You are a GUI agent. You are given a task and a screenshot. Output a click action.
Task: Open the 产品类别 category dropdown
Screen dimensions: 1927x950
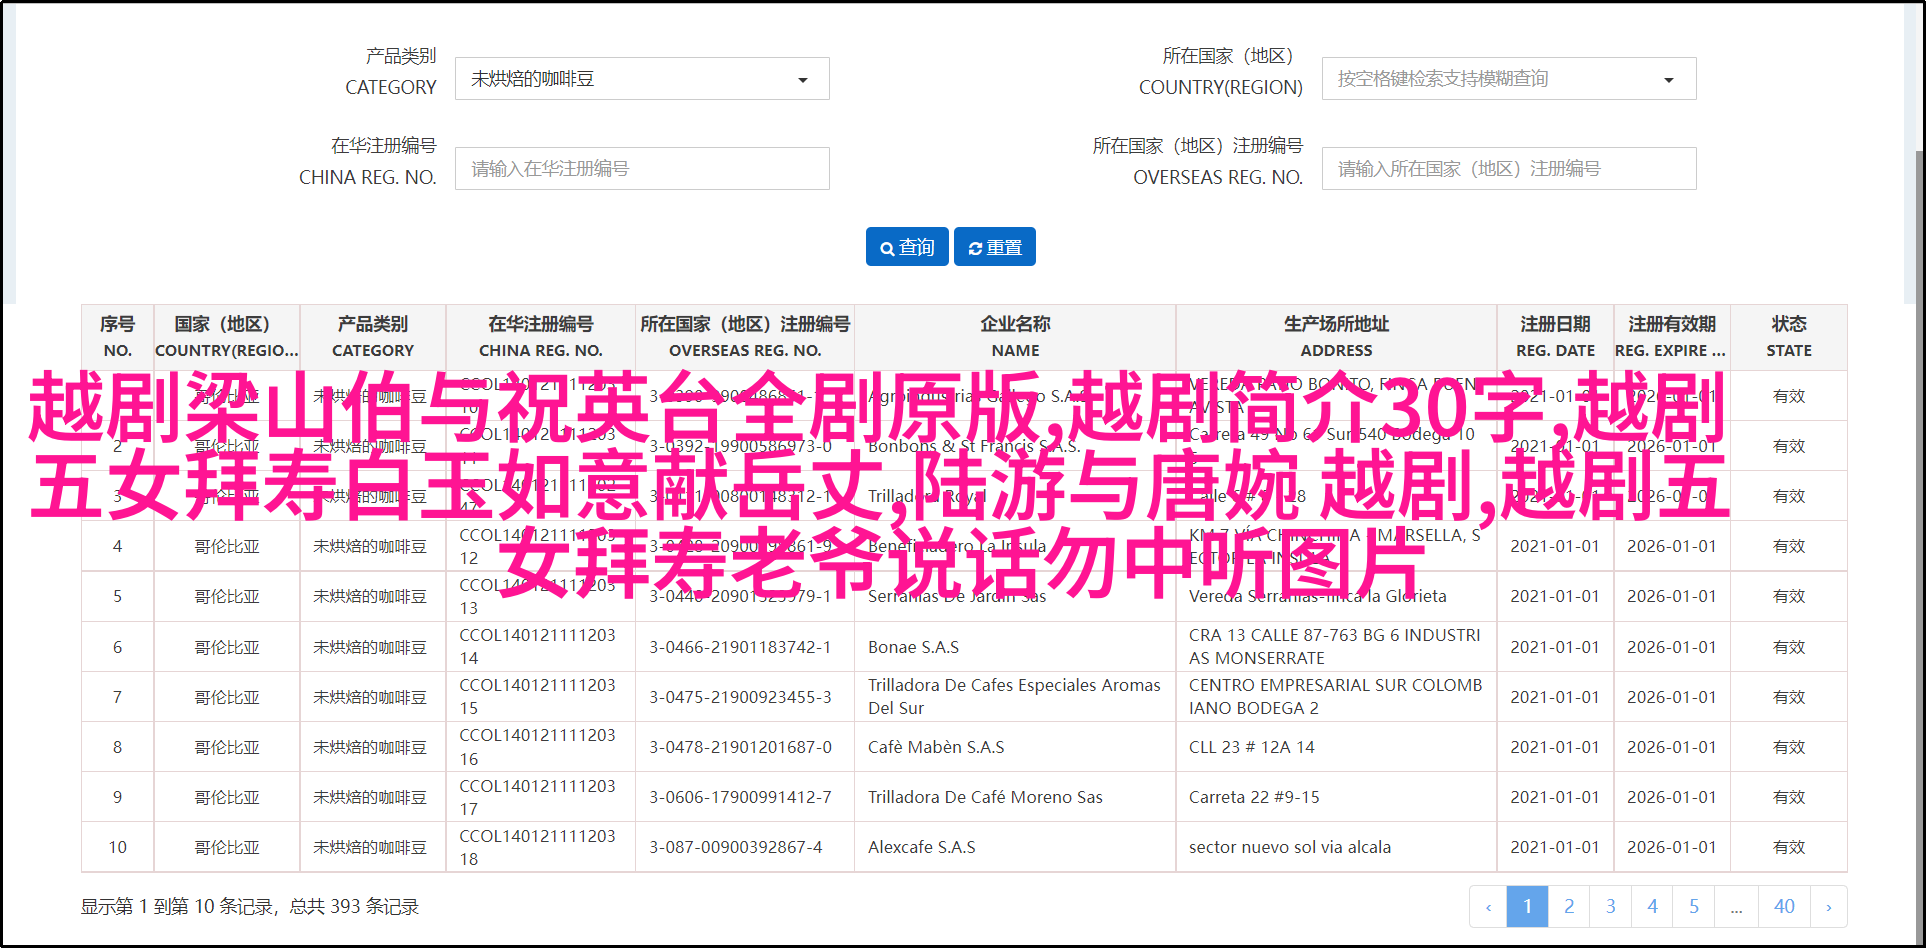pos(641,79)
